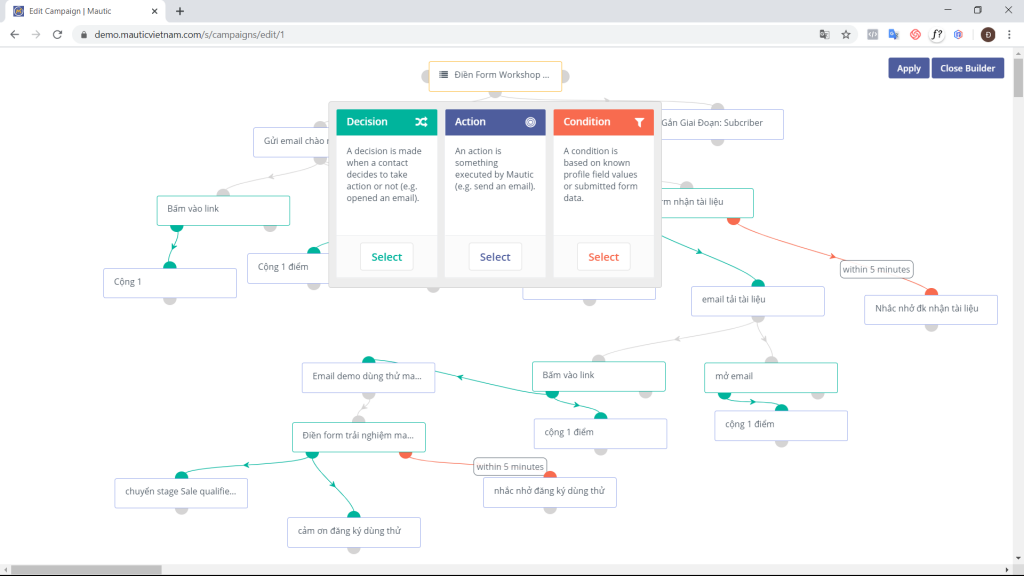Reload the campaign builder page

click(57, 34)
